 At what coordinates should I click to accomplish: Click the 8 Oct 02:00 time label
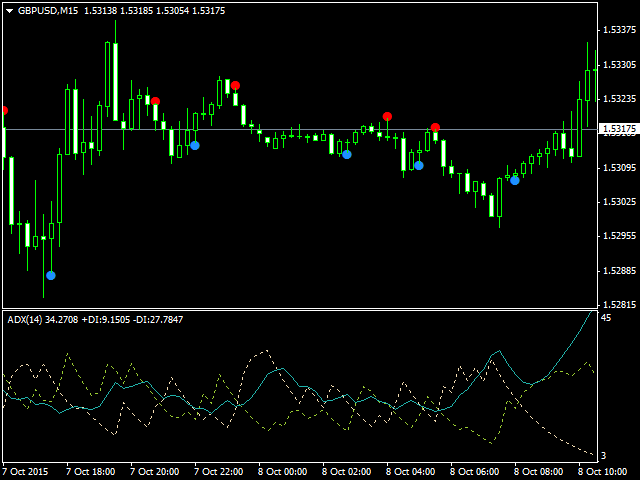pyautogui.click(x=347, y=472)
